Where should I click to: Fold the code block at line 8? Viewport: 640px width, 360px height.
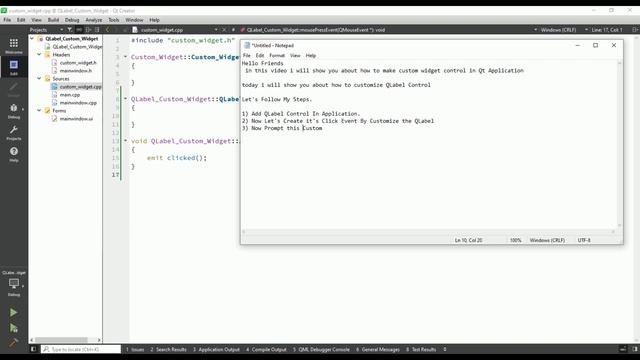pos(126,99)
